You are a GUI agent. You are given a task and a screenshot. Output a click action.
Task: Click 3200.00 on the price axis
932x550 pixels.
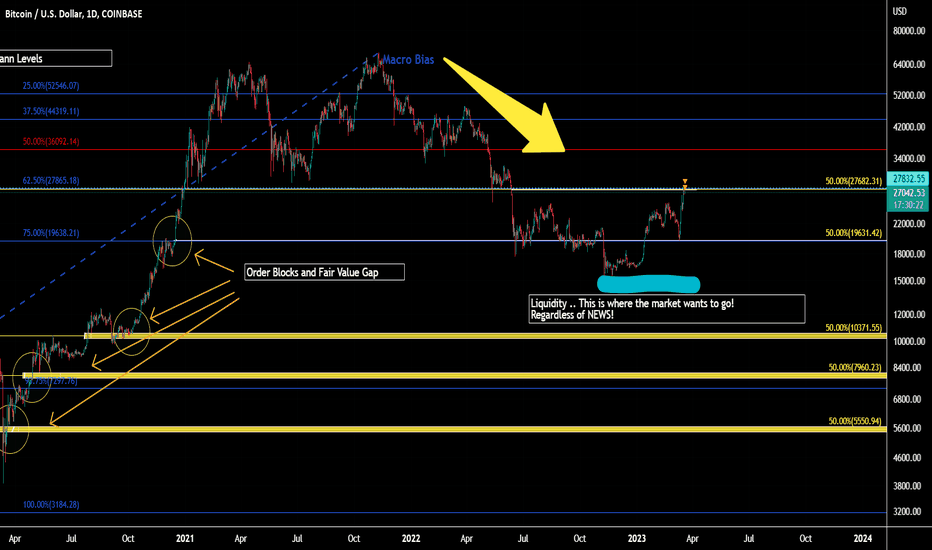[x=907, y=511]
